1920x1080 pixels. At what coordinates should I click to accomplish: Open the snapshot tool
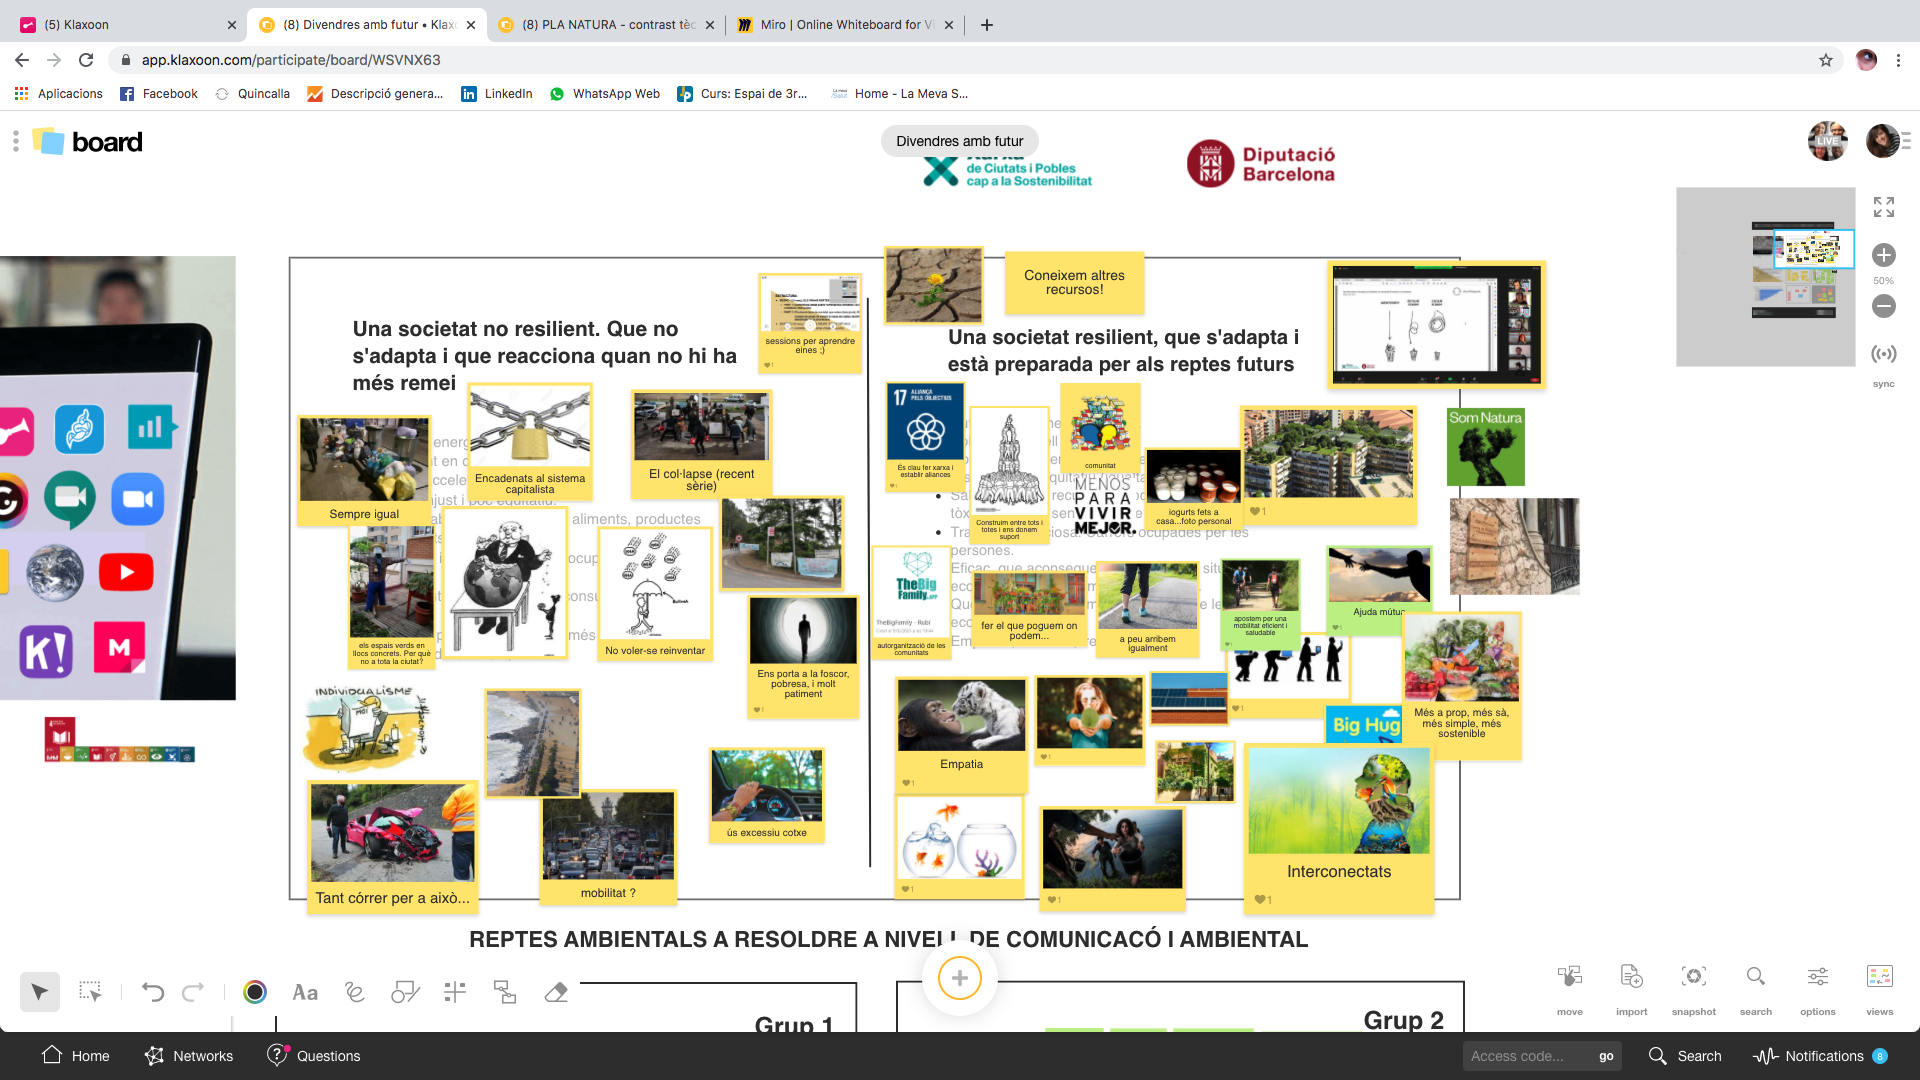[x=1693, y=977]
